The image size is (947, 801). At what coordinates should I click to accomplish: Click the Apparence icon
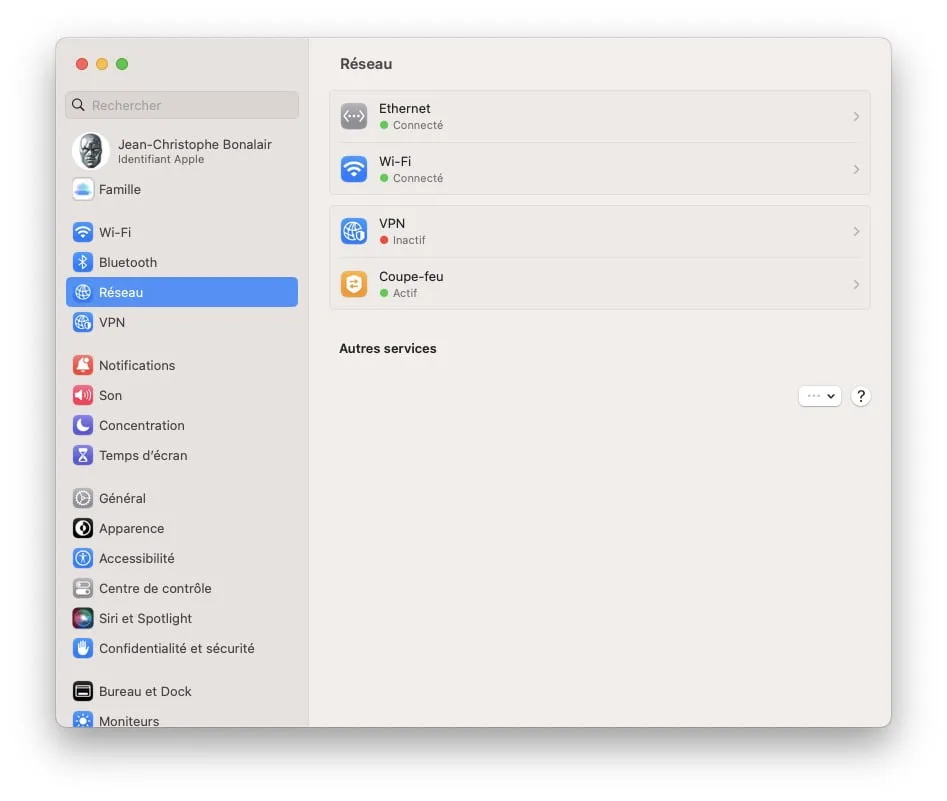point(83,528)
